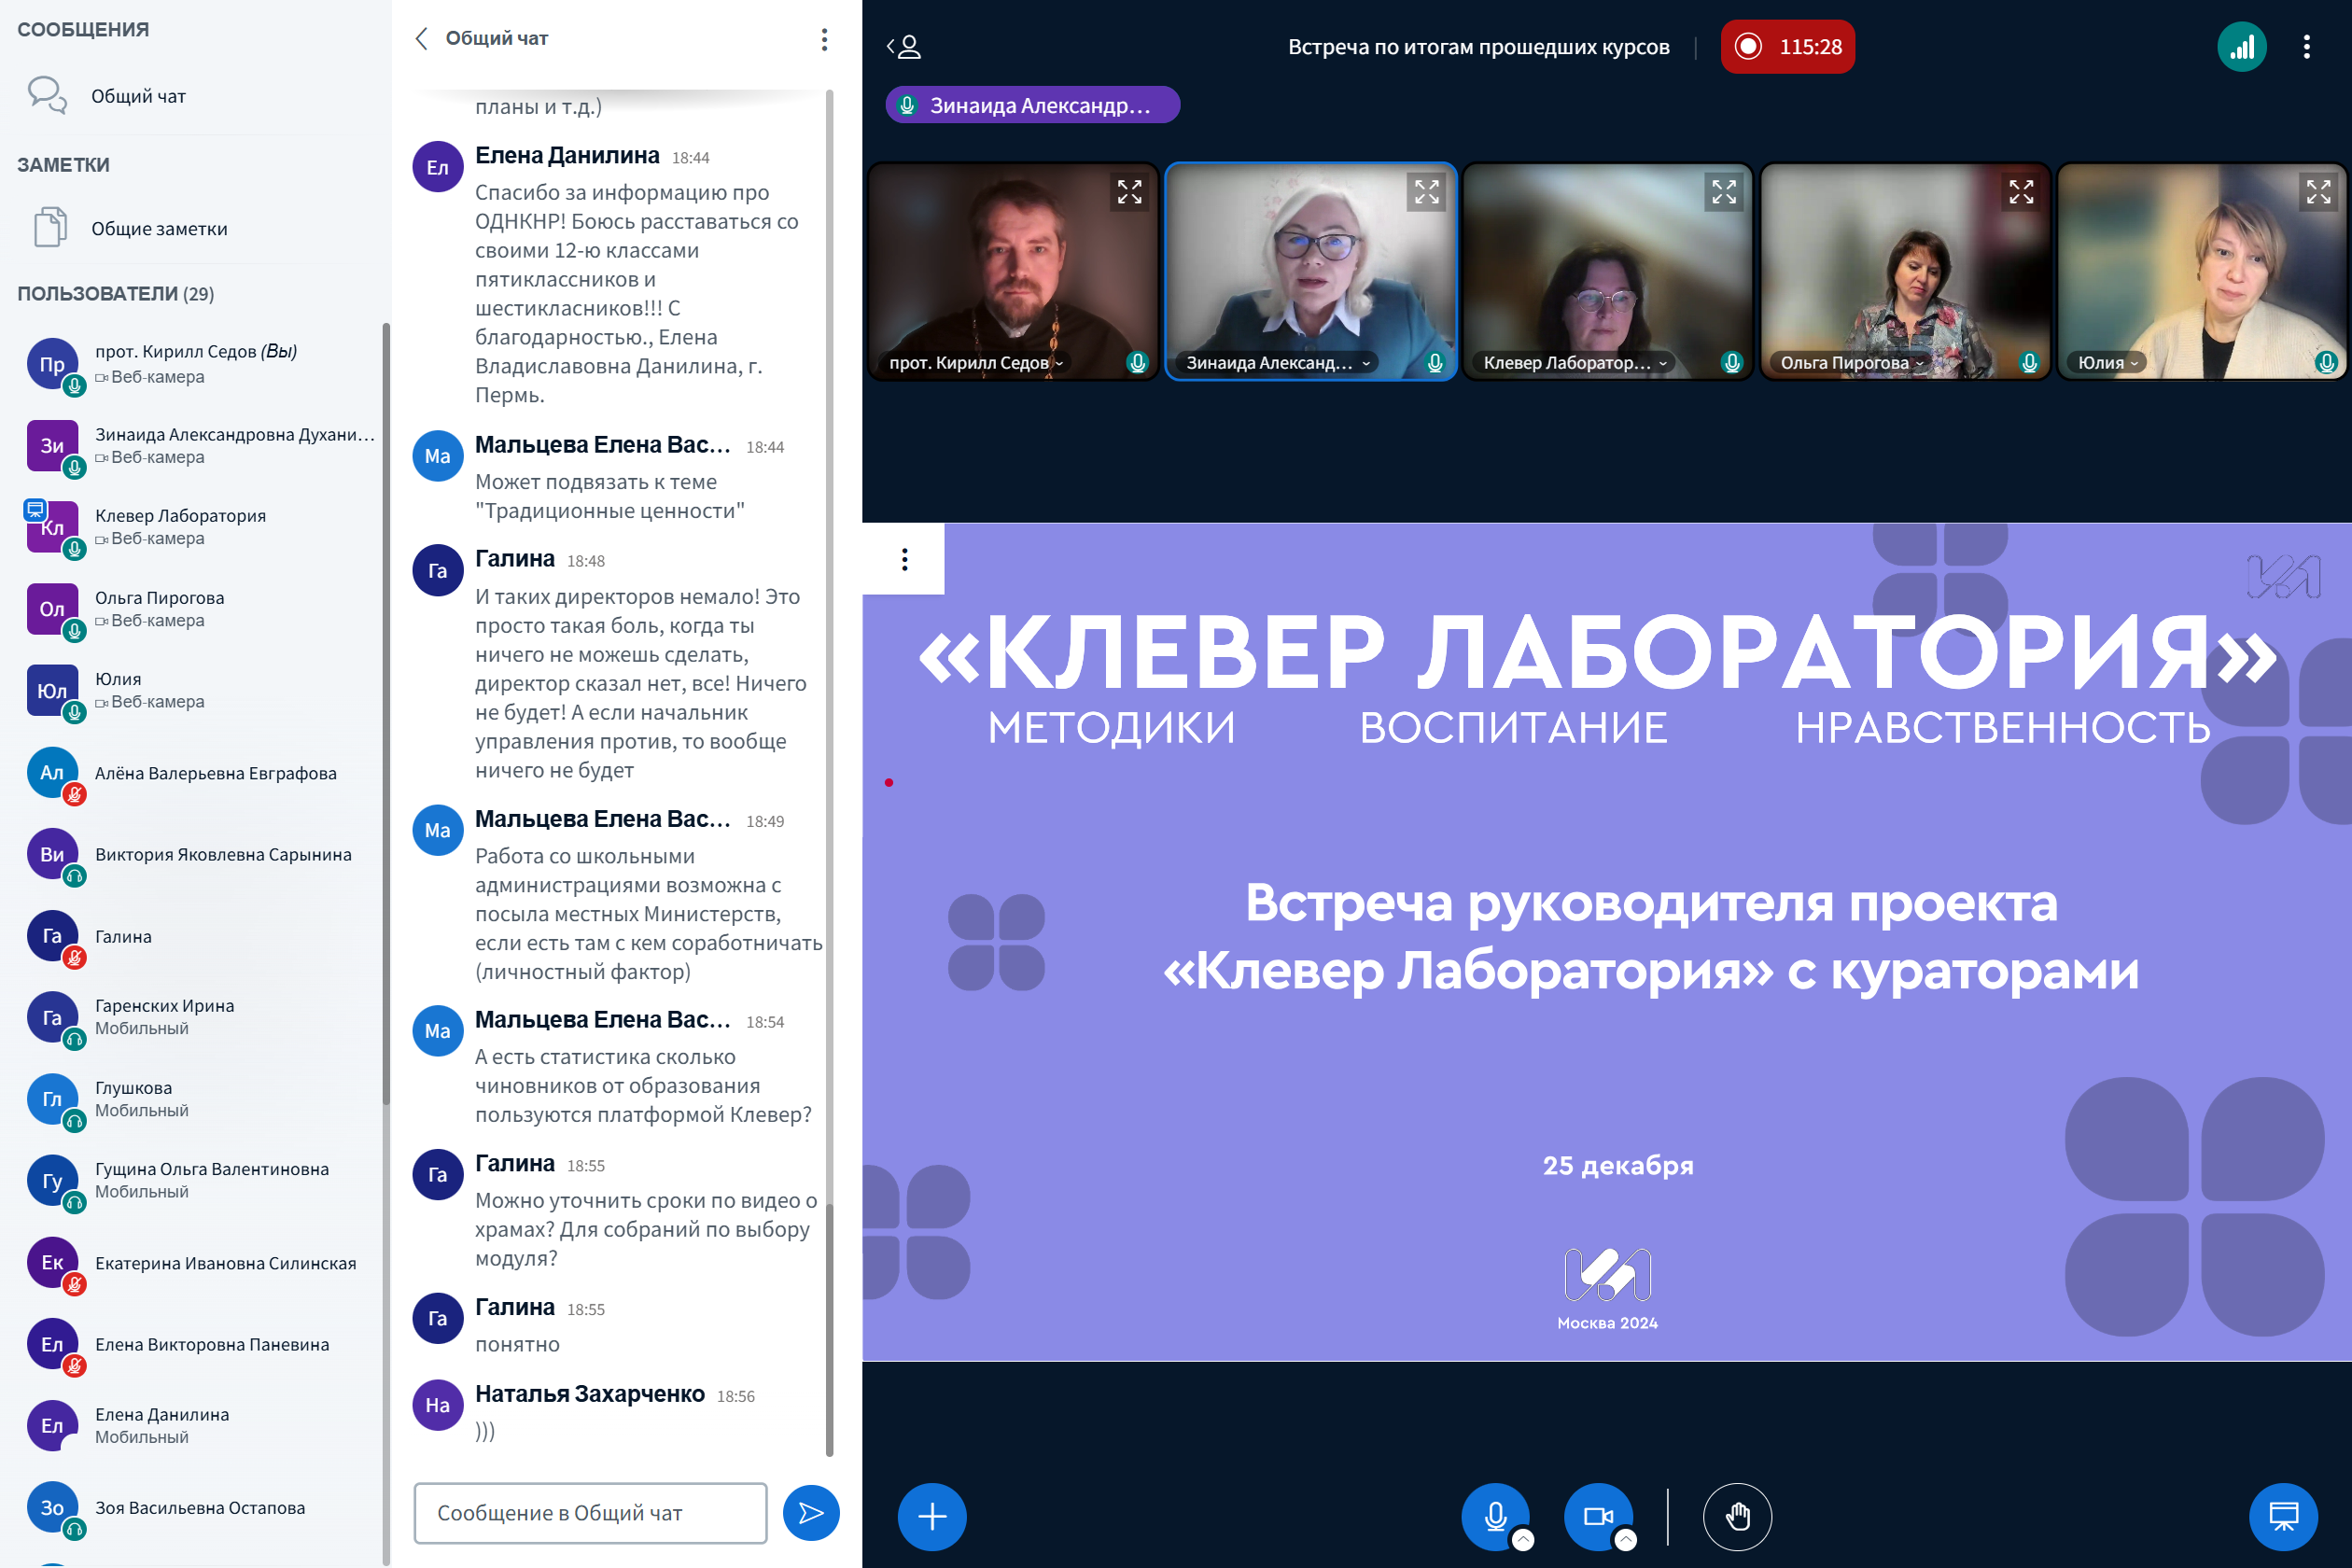
Task: Hide the user list panel icon
Action: 904,47
